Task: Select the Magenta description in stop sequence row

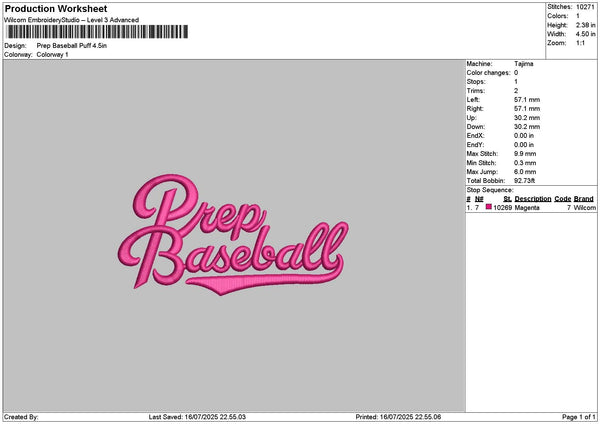Action: point(527,208)
